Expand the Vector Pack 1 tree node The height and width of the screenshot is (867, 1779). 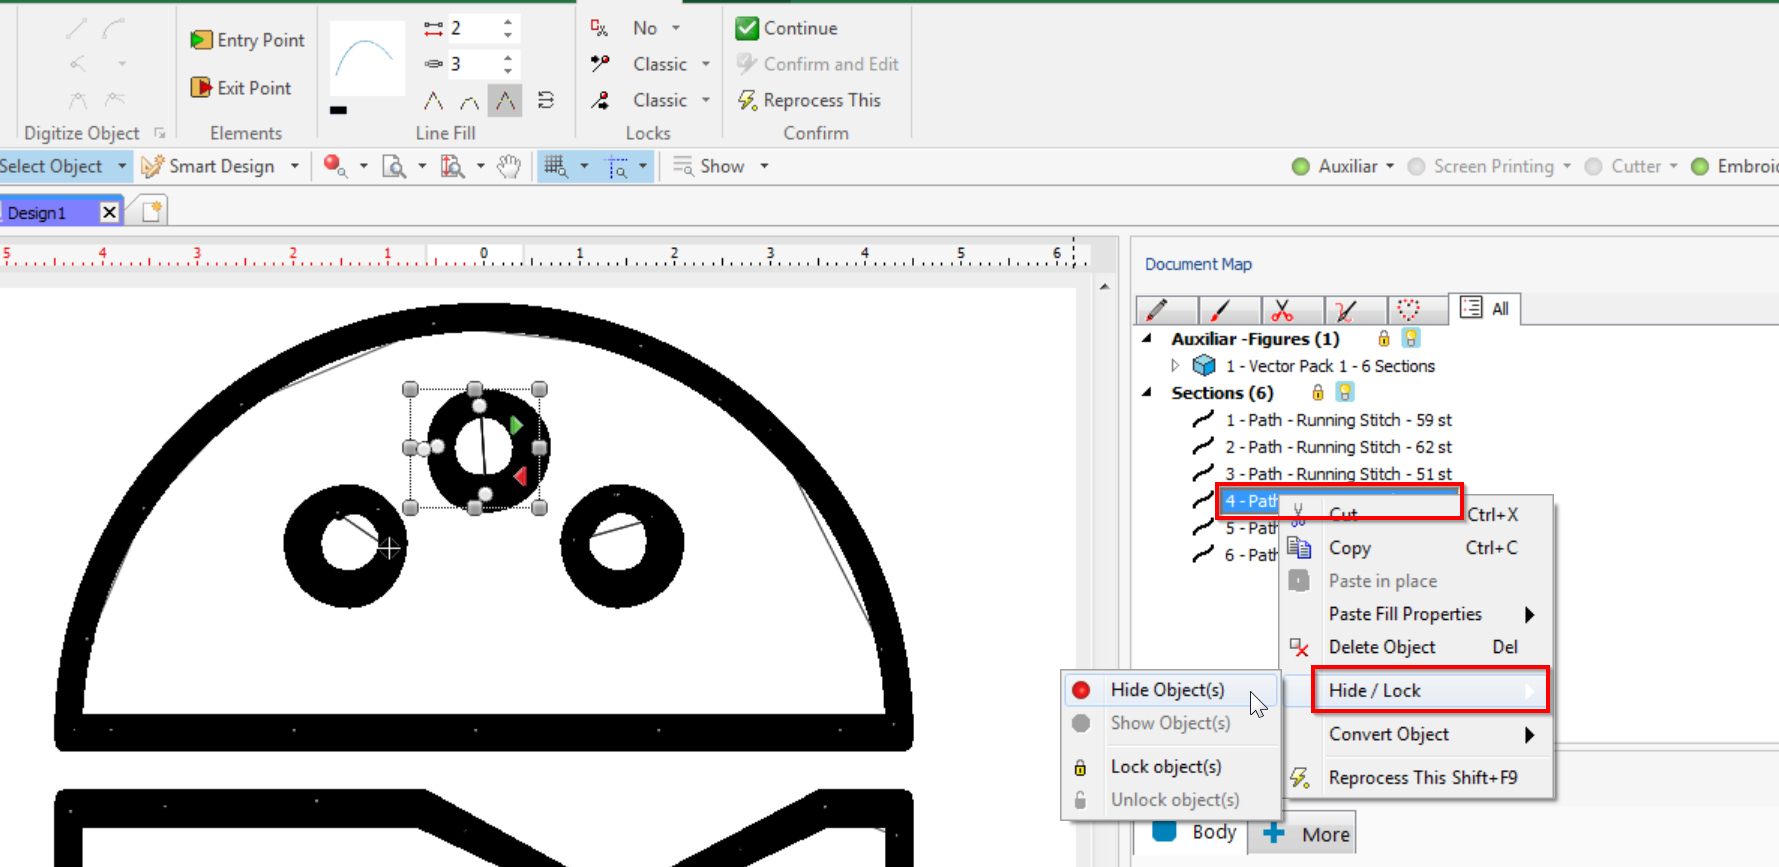click(x=1175, y=366)
